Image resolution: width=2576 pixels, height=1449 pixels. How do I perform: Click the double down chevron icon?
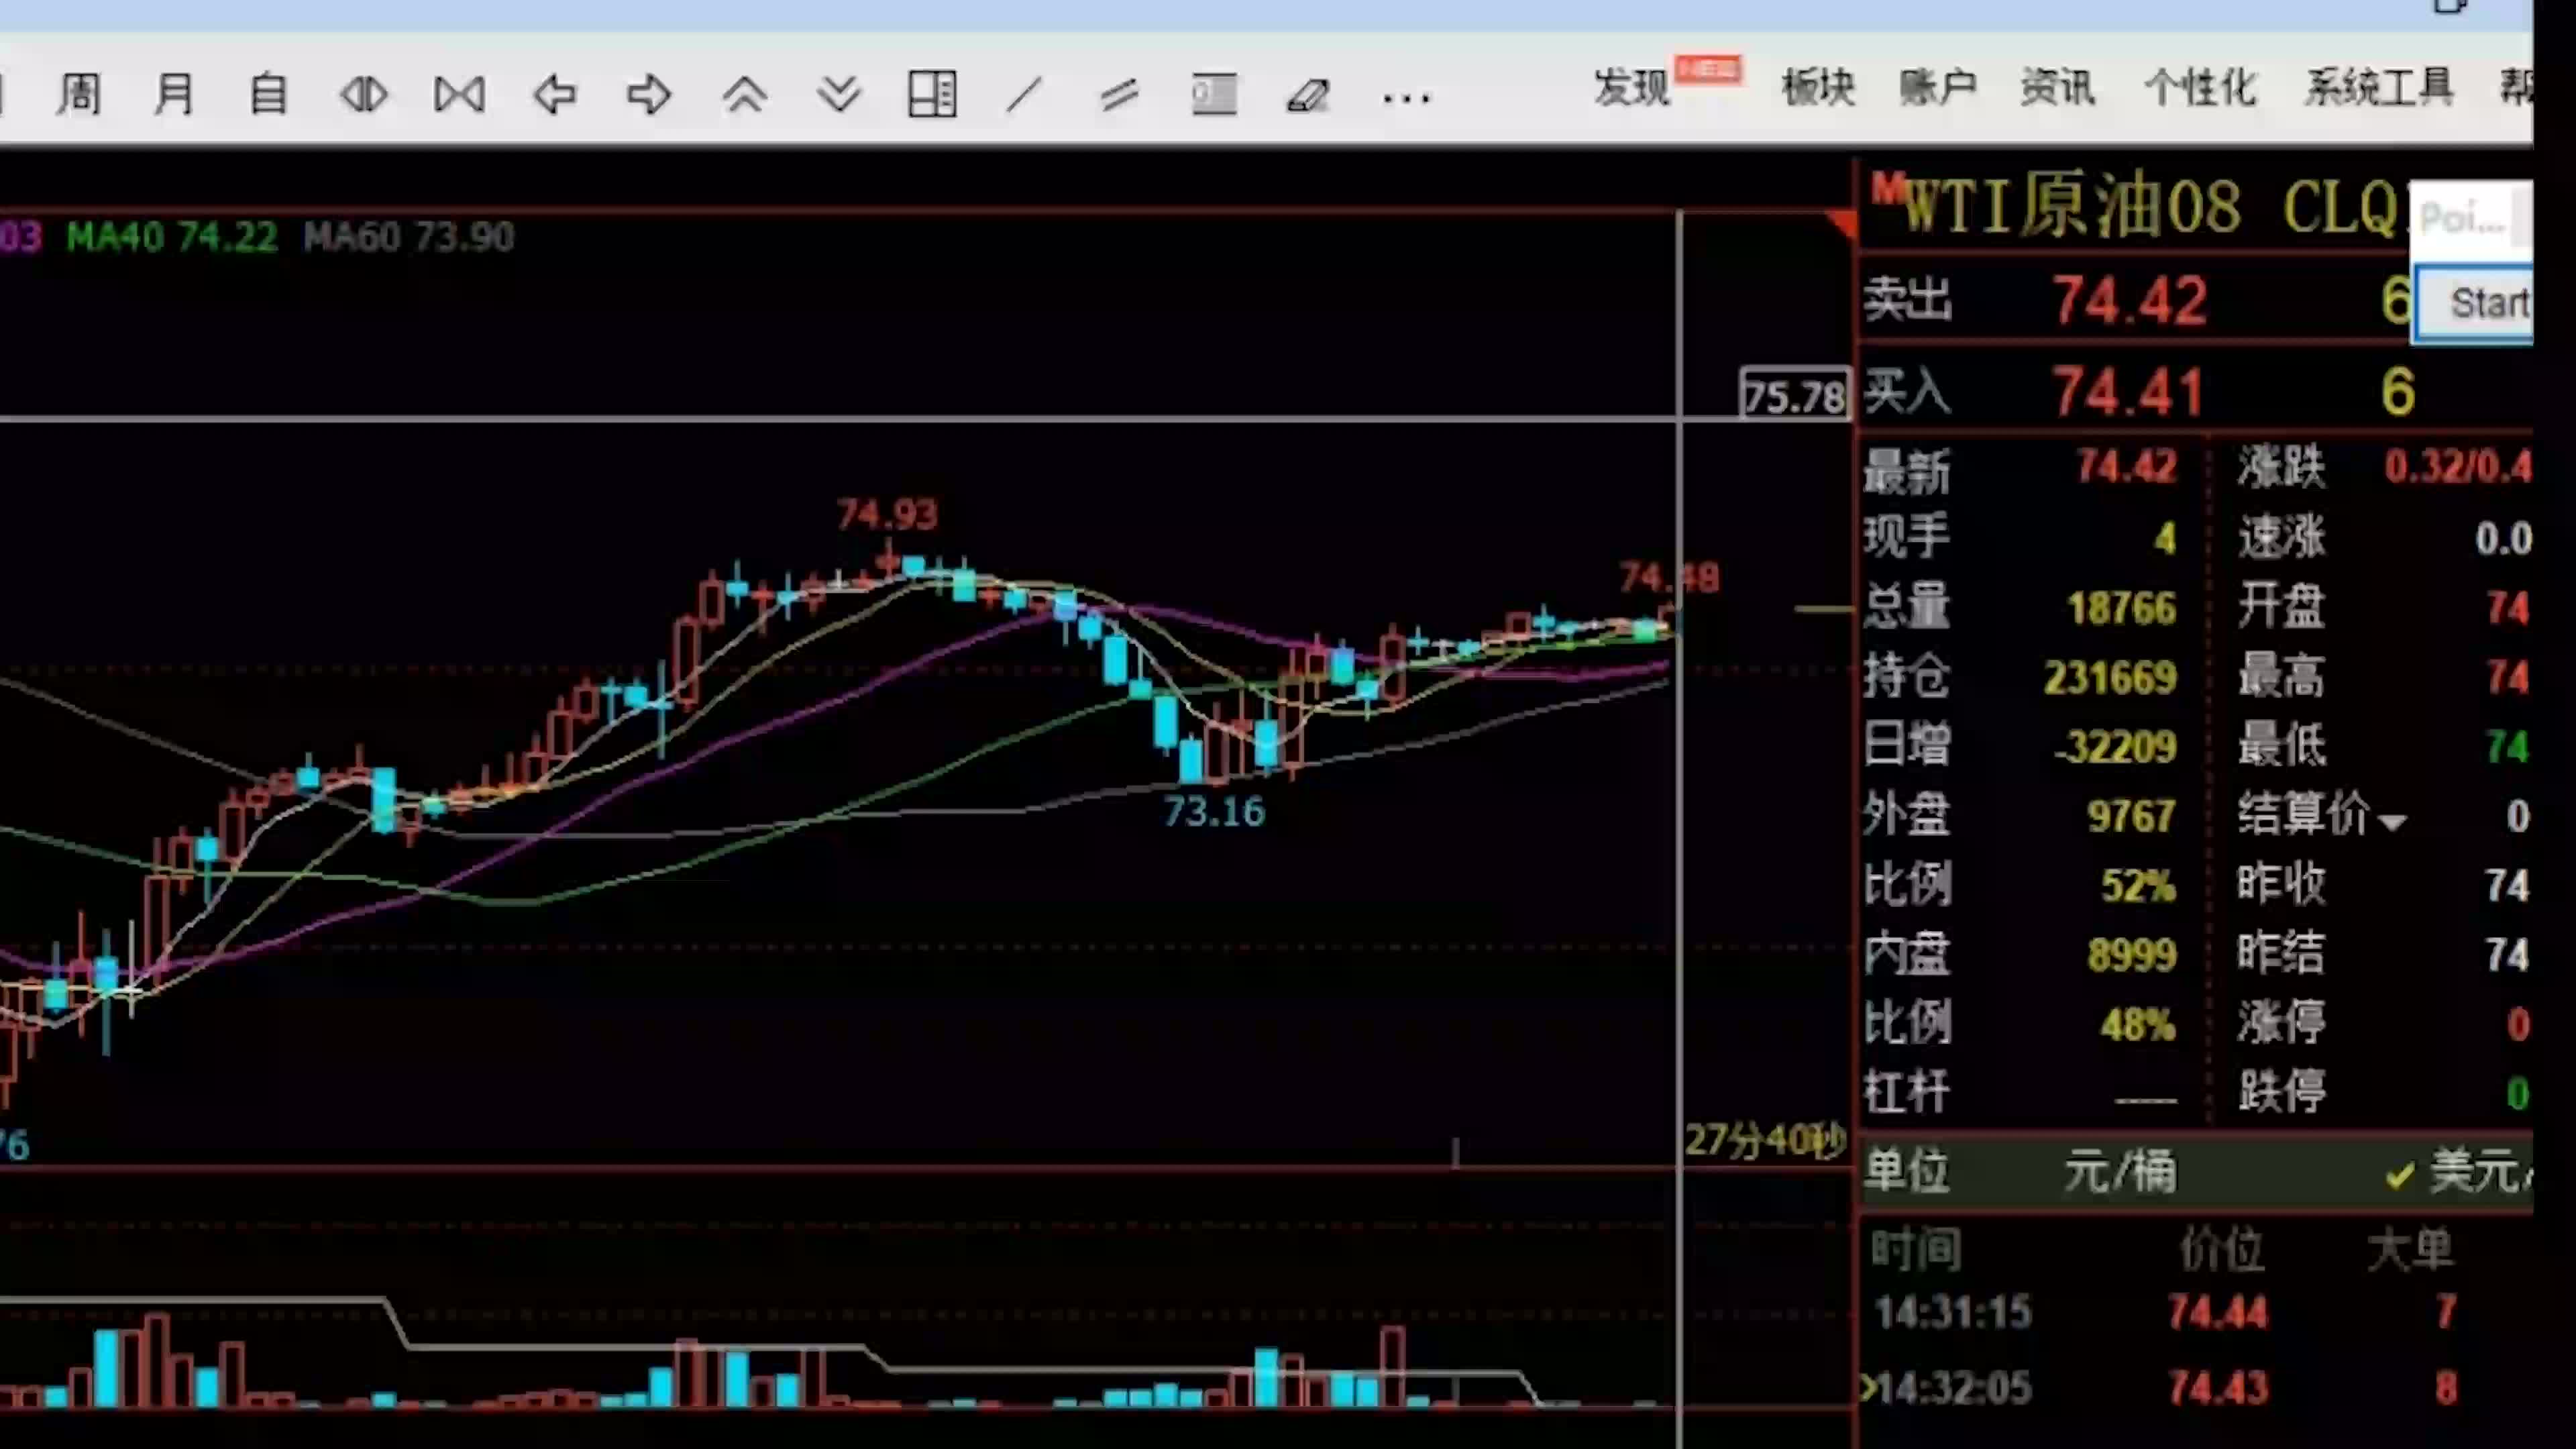tap(838, 95)
